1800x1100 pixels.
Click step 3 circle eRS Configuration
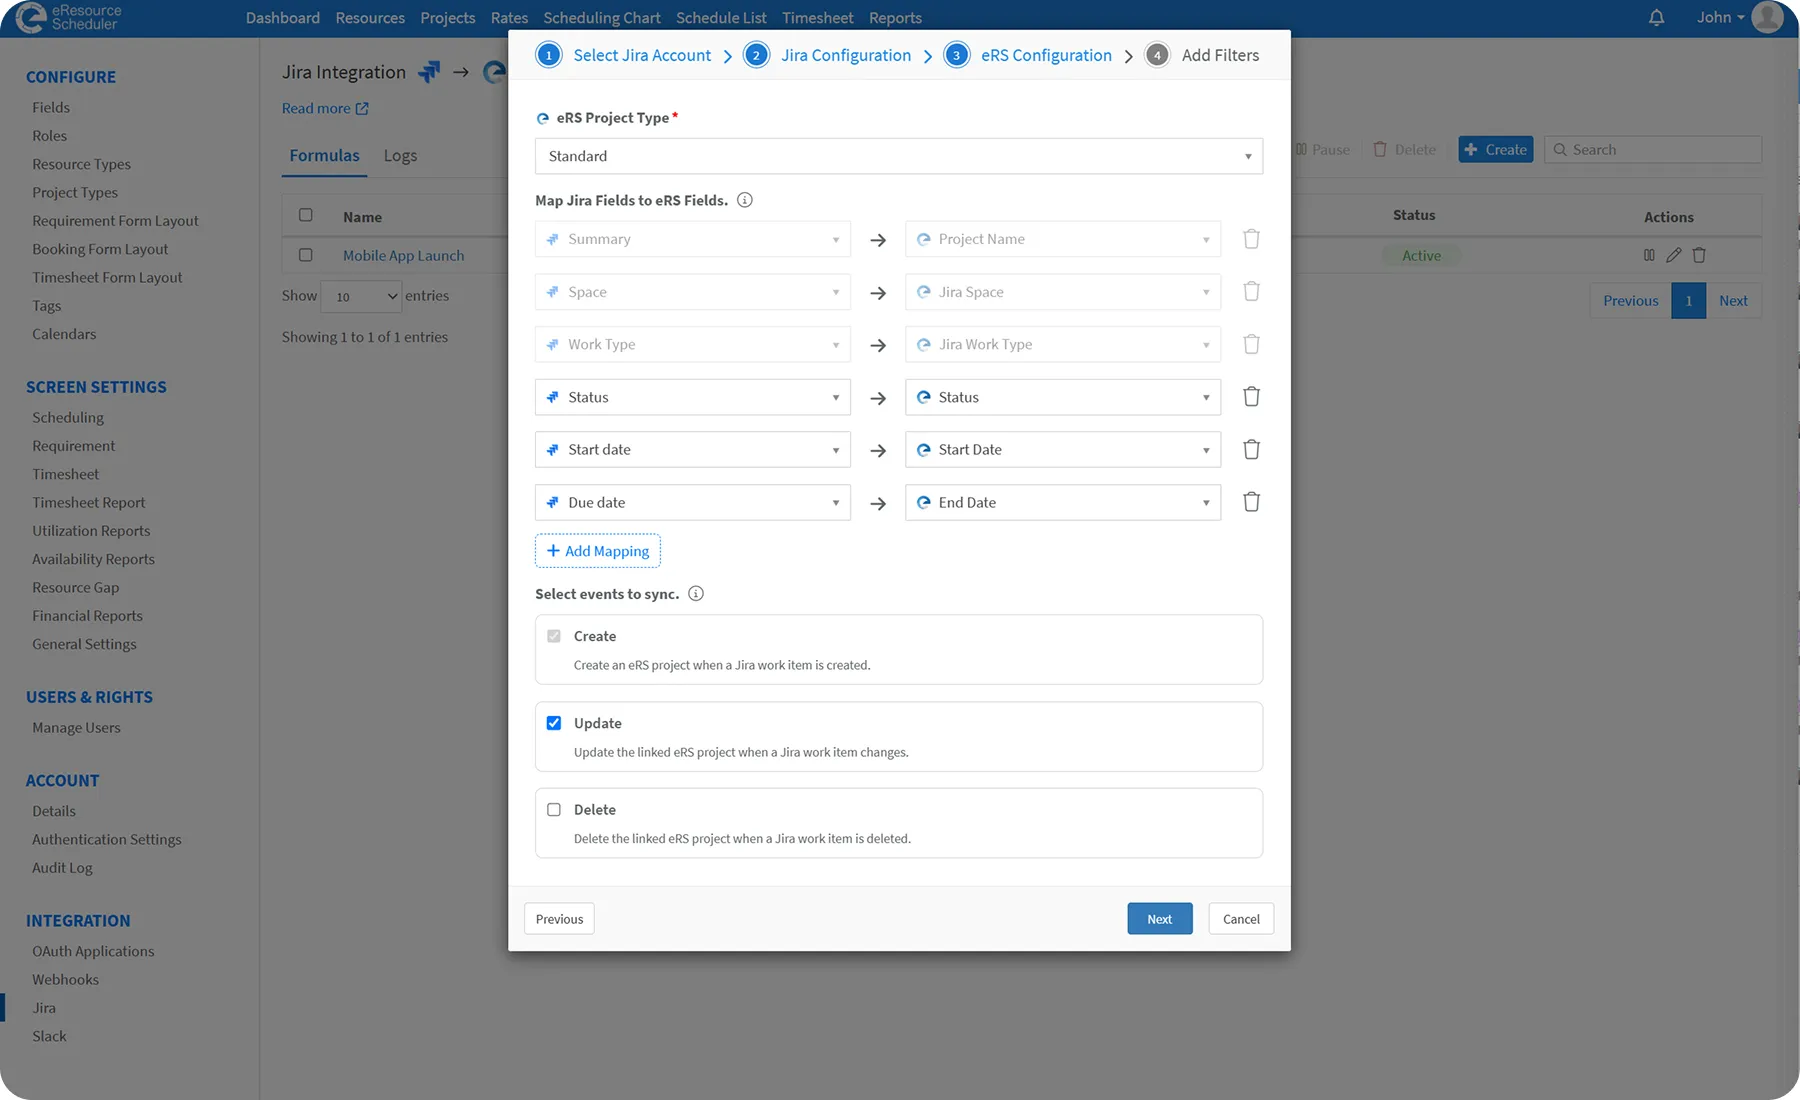(x=956, y=55)
